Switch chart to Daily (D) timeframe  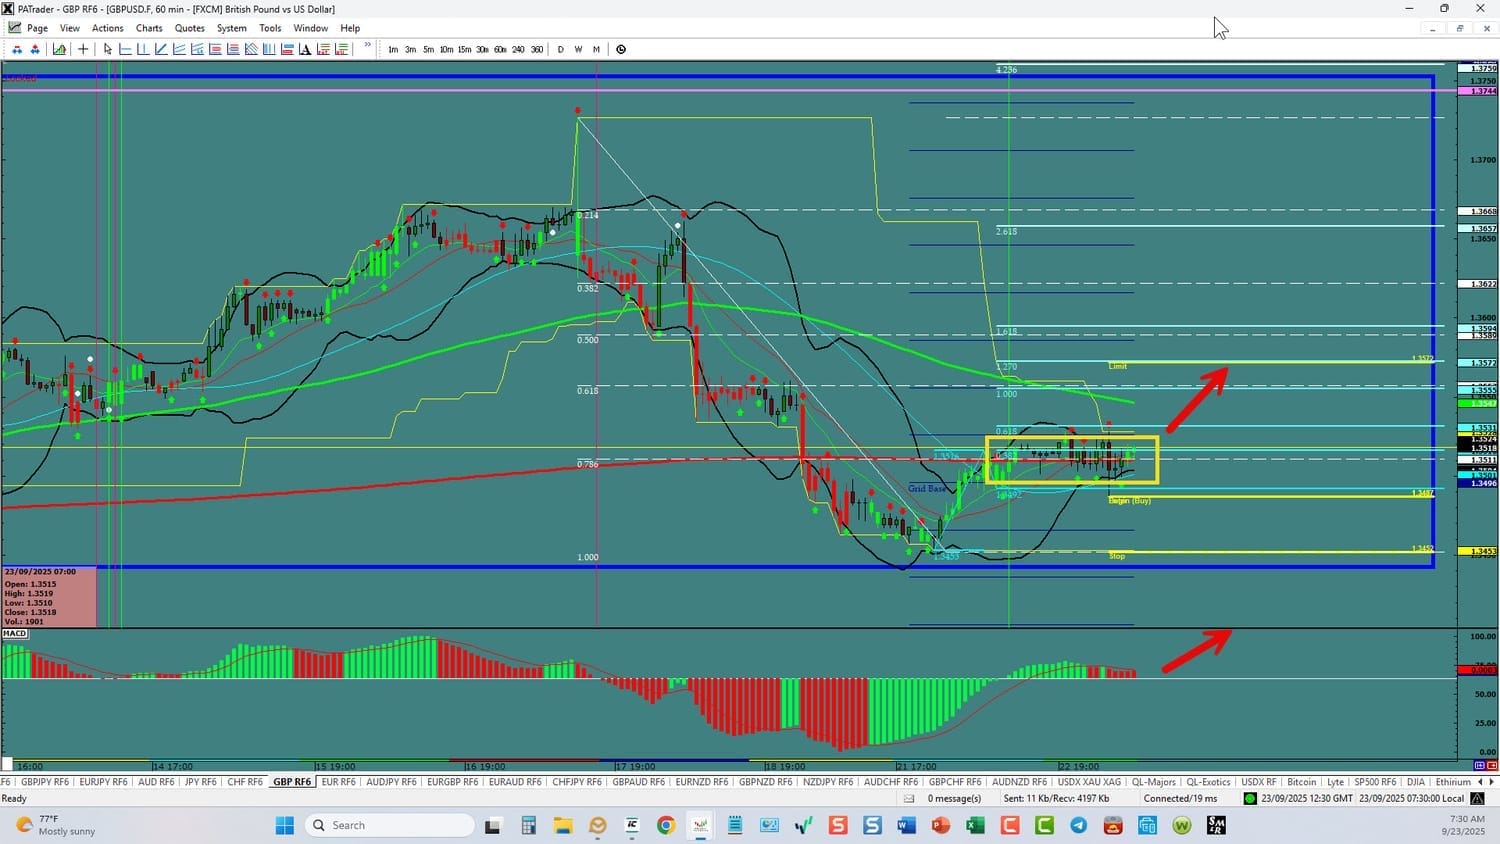click(560, 49)
